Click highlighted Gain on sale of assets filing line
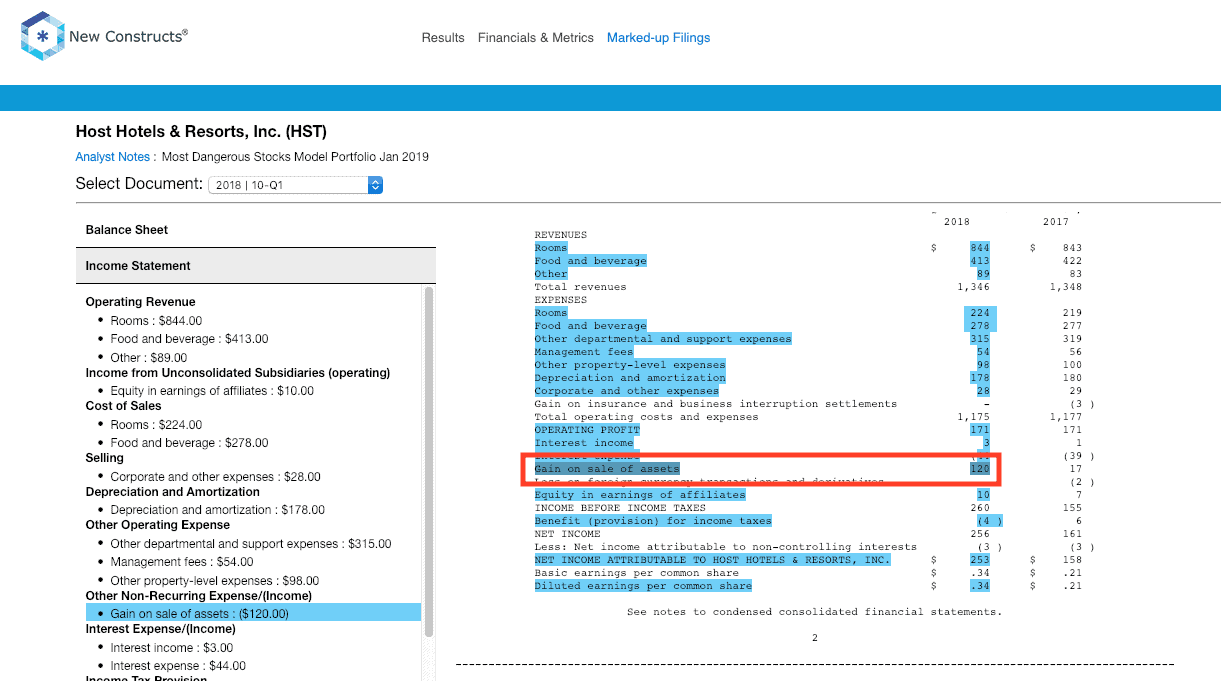This screenshot has height=681, width=1221. pos(607,469)
